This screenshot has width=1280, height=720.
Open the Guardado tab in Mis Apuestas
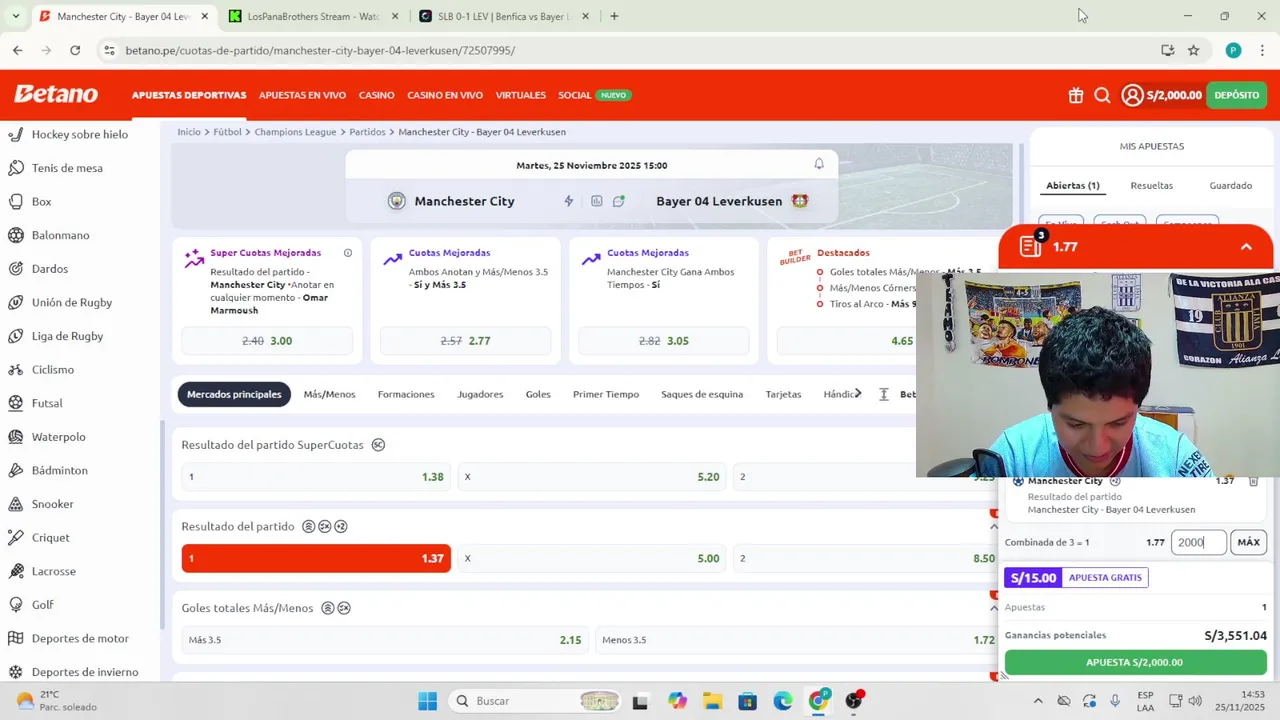point(1230,186)
